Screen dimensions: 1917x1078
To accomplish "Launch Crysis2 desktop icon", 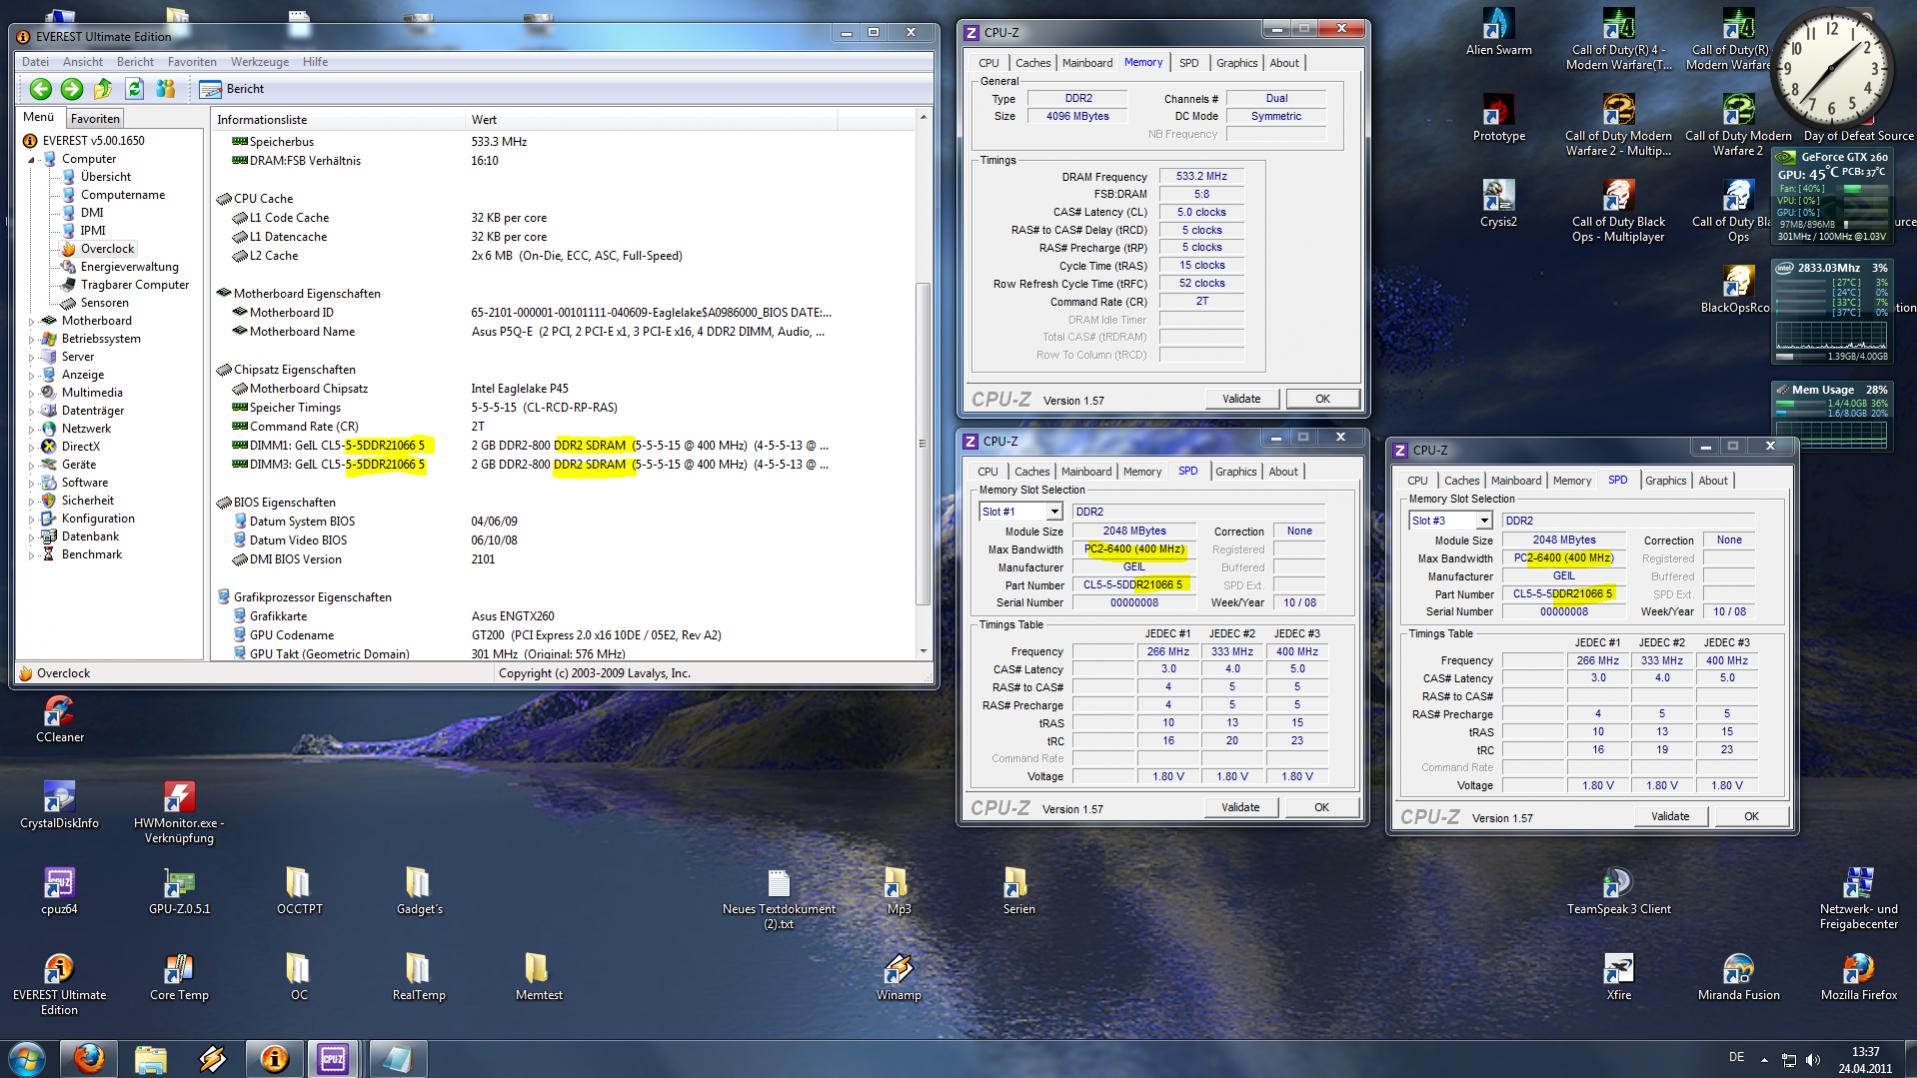I will (1499, 204).
